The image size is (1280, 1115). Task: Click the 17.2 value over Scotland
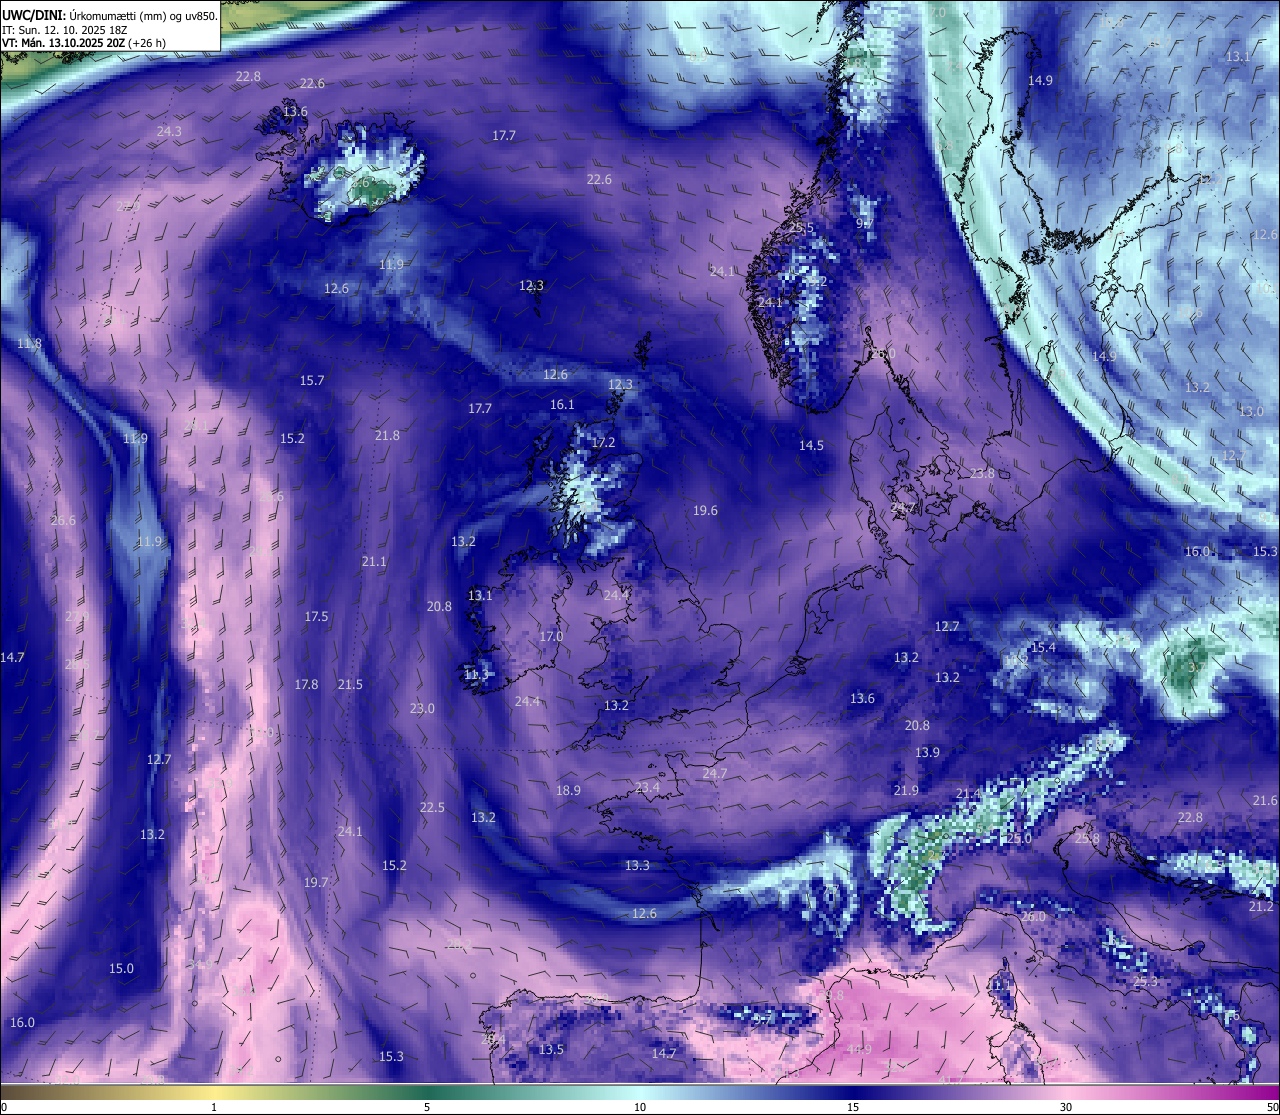click(603, 441)
